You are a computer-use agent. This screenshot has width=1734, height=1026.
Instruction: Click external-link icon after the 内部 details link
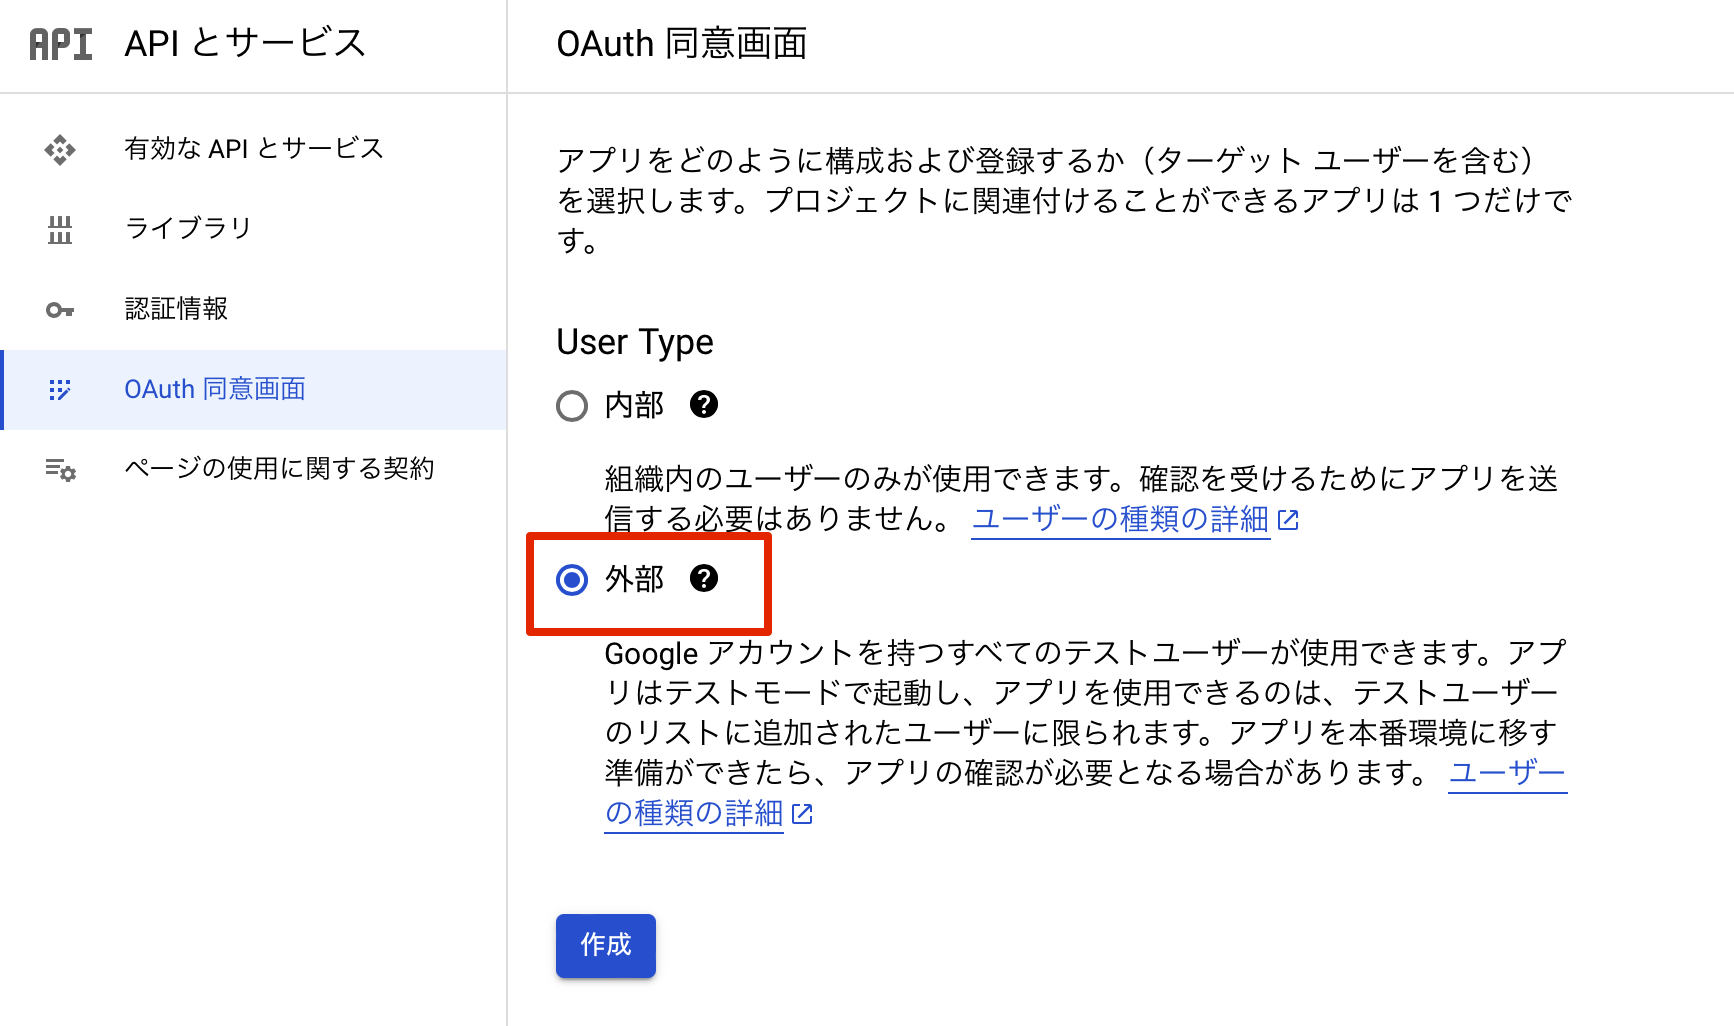pos(1288,520)
